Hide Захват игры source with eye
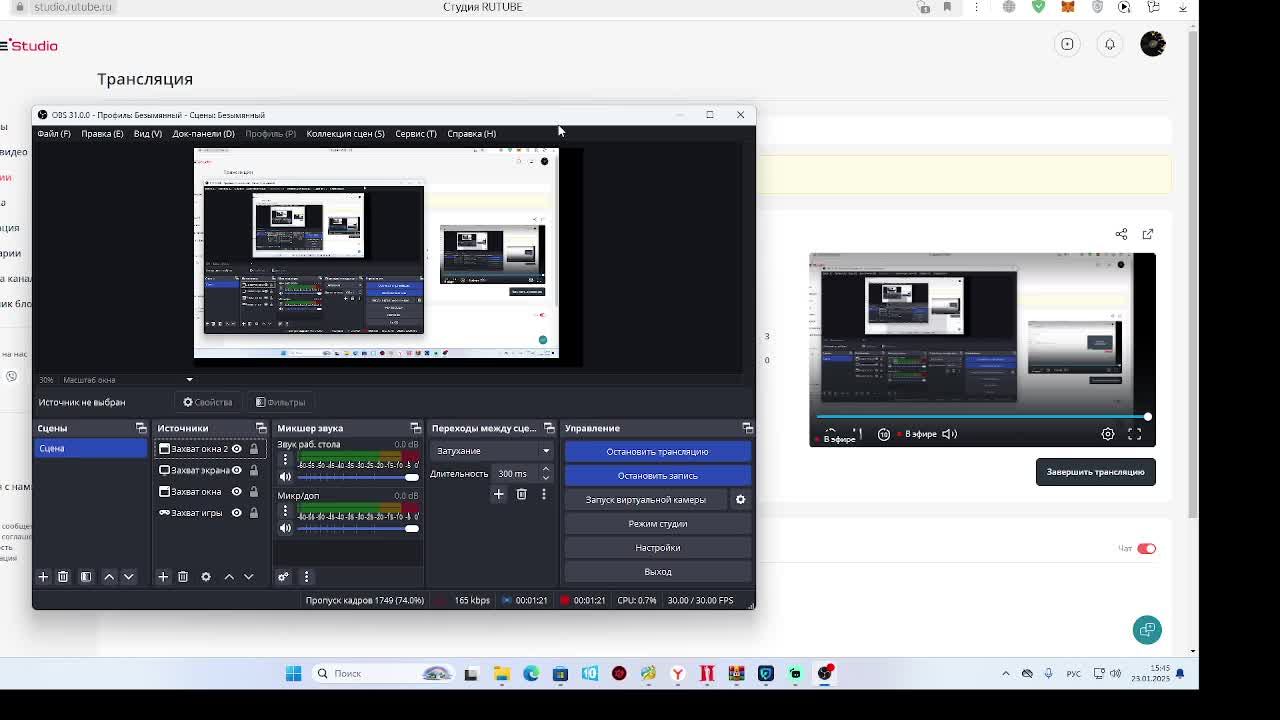Image resolution: width=1280 pixels, height=720 pixels. pos(237,513)
